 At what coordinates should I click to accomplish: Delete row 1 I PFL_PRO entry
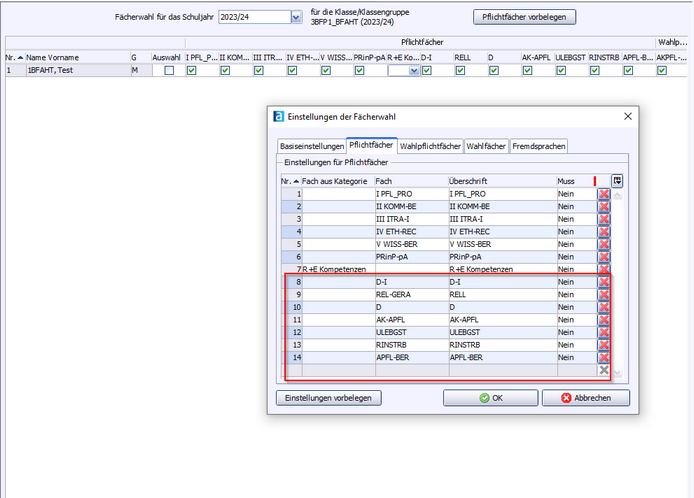(603, 193)
